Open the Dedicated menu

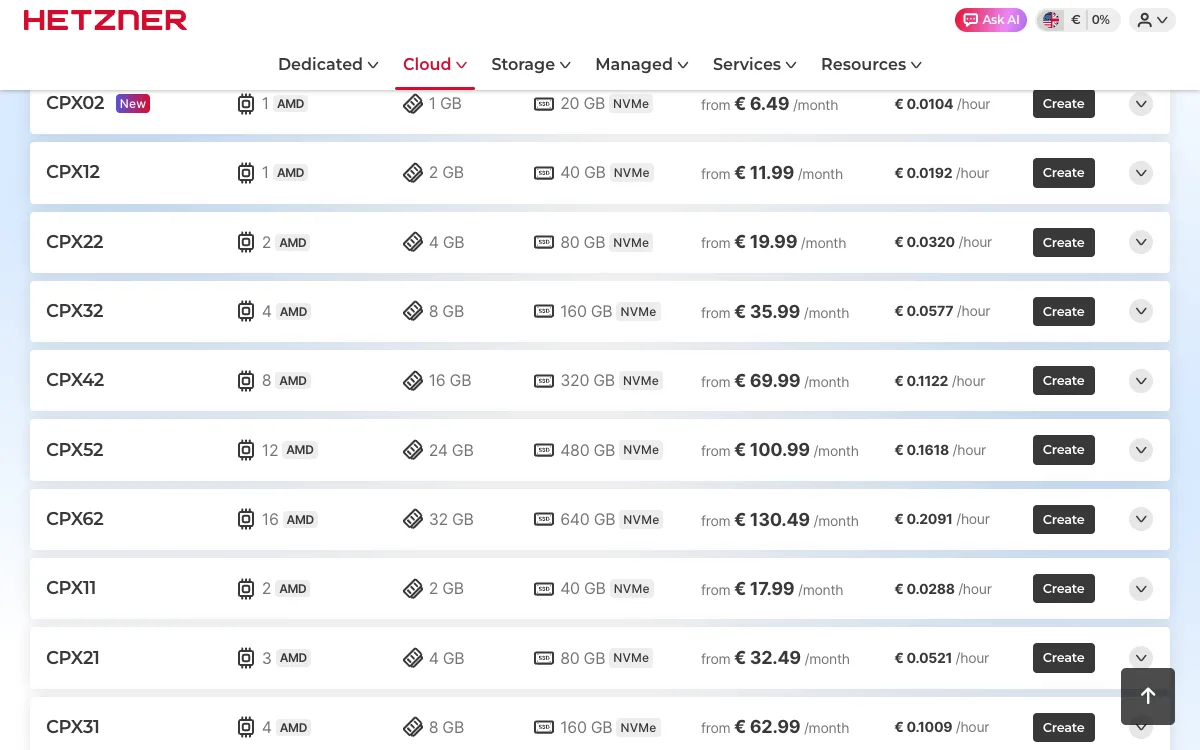pos(328,64)
